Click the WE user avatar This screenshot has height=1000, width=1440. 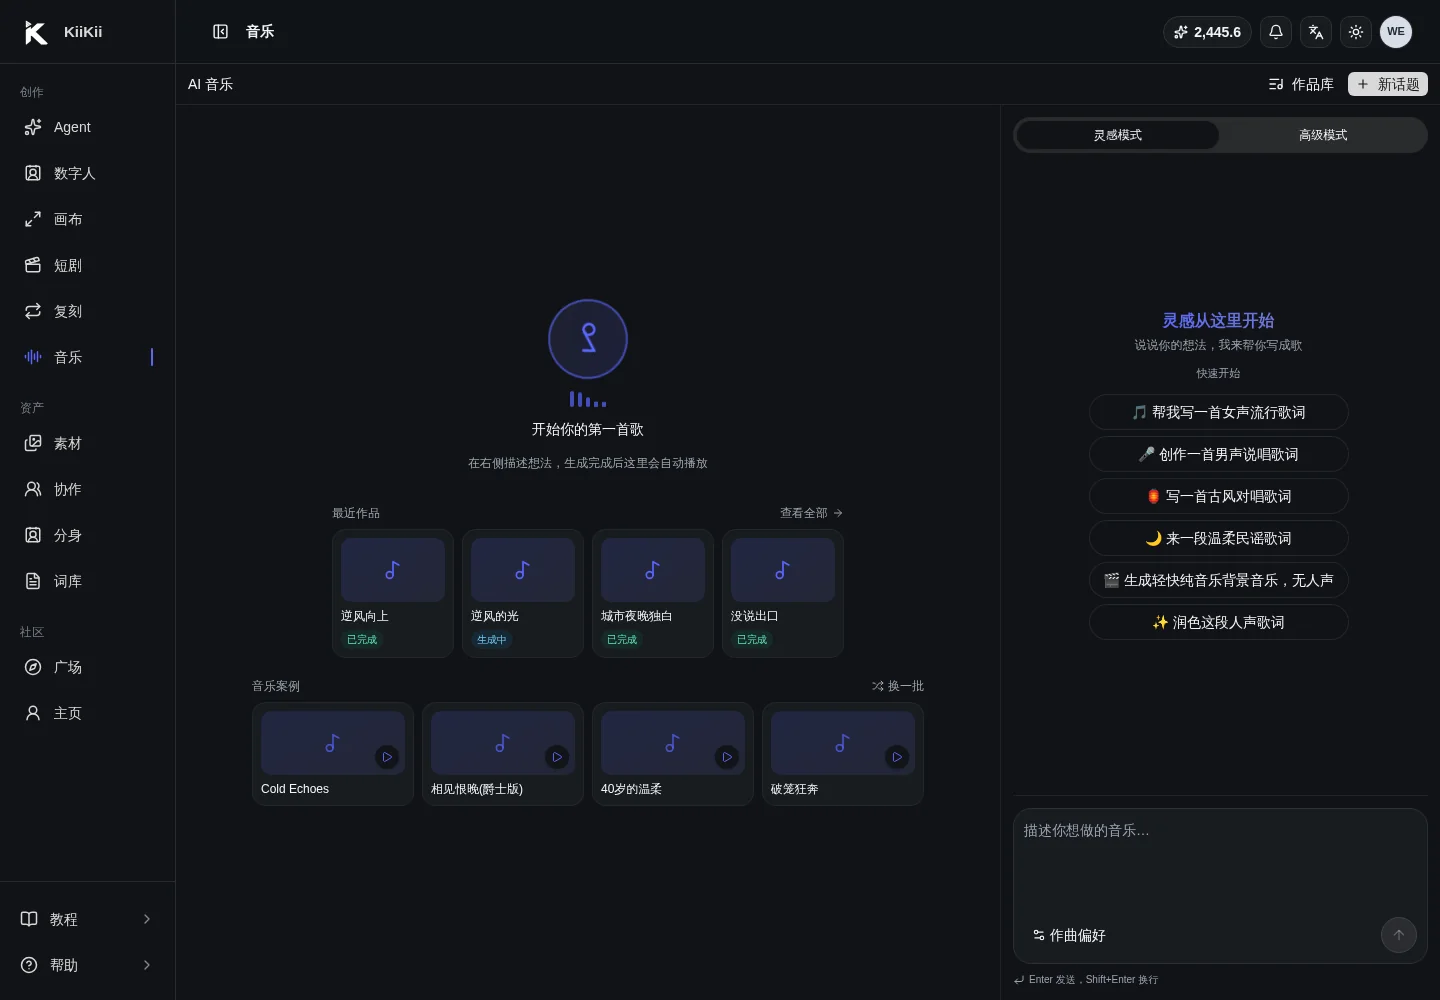click(1396, 32)
